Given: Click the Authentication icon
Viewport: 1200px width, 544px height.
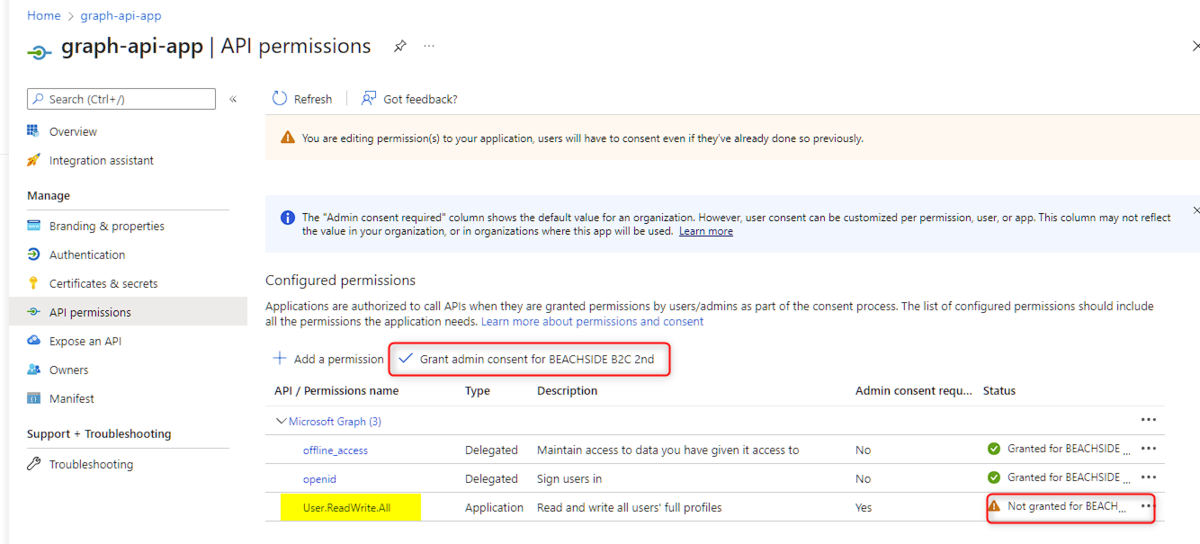Looking at the screenshot, I should tap(33, 255).
